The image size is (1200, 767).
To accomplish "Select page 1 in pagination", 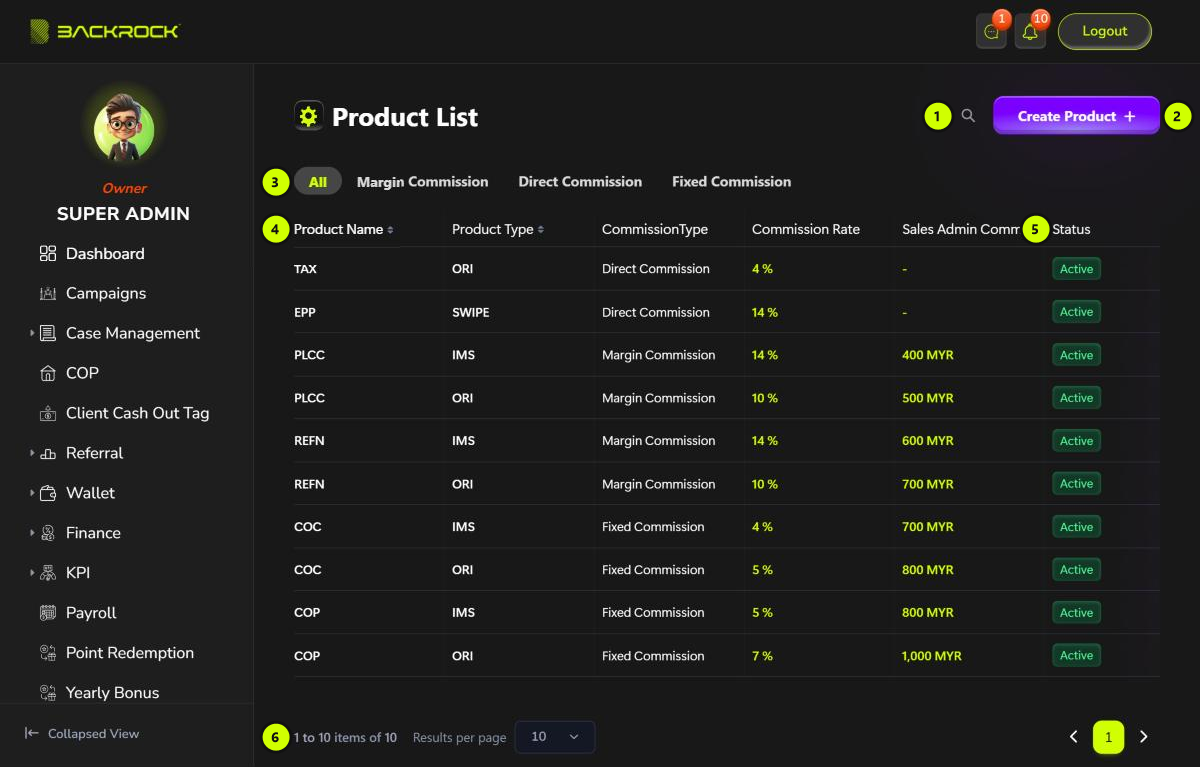I will click(x=1108, y=737).
